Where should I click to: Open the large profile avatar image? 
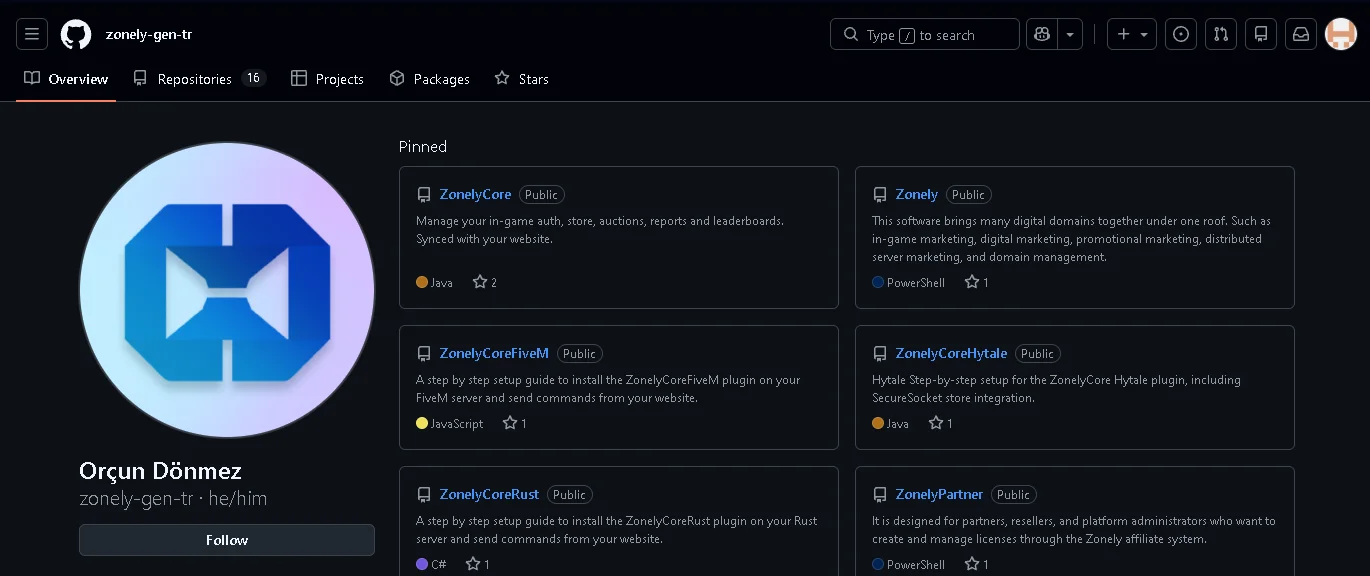[x=227, y=290]
